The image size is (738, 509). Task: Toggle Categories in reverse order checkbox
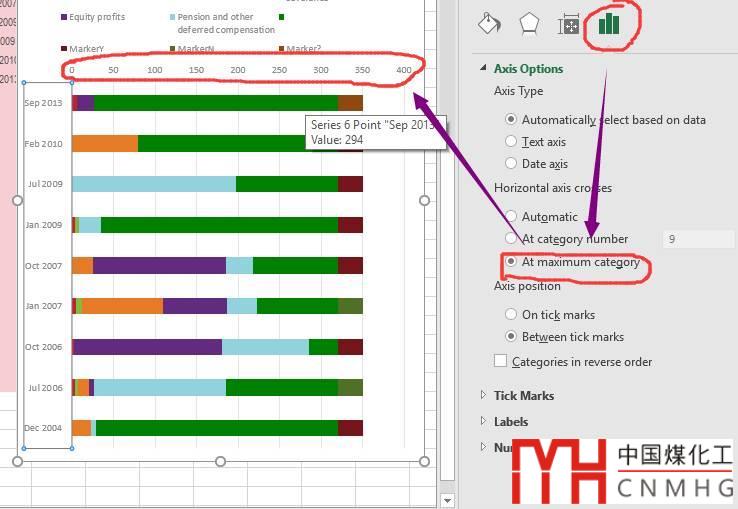[x=500, y=361]
